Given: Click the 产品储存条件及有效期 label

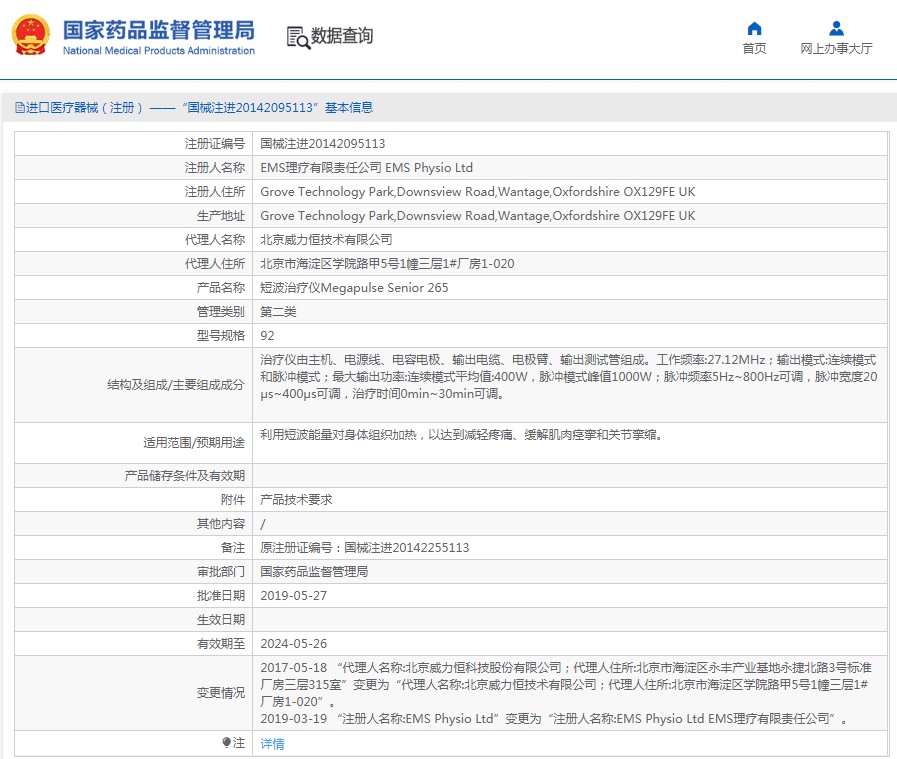Looking at the screenshot, I should pos(185,475).
